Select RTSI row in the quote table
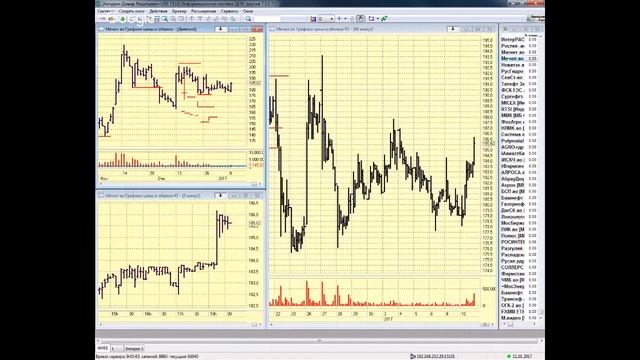 pos(519,109)
